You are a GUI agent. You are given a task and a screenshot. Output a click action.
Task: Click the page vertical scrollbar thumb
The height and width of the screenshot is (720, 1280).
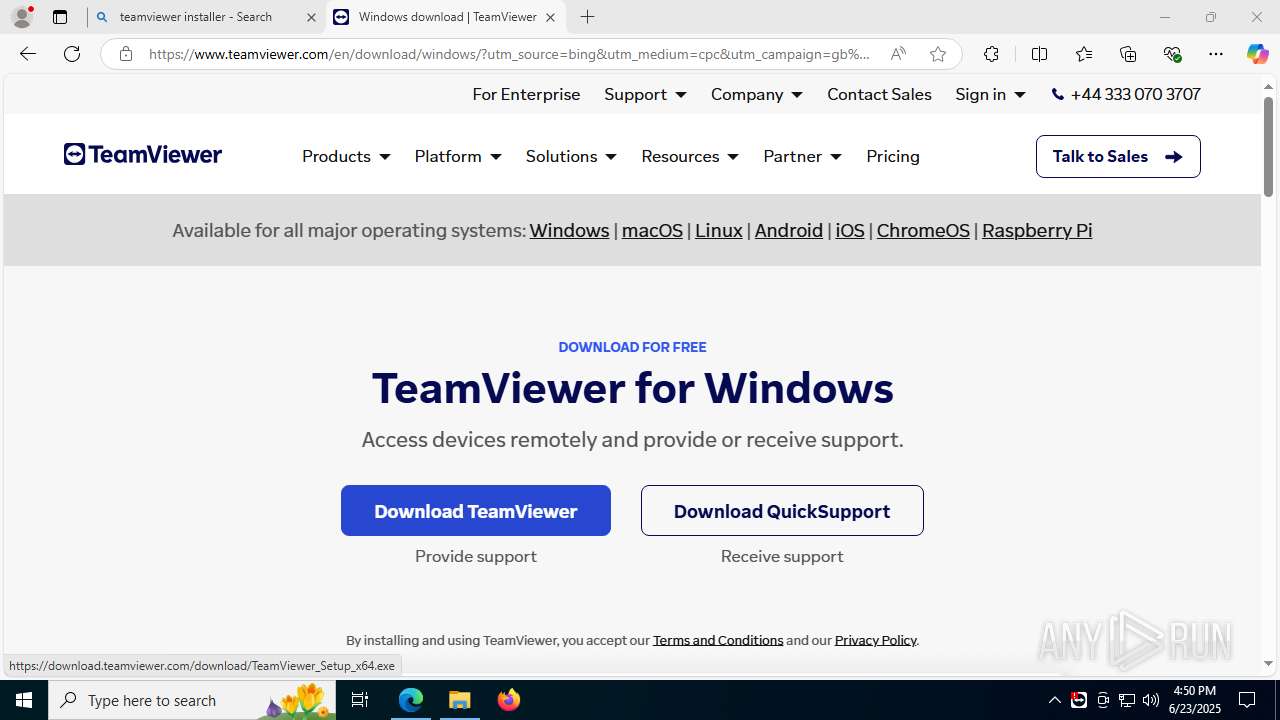tap(1268, 146)
